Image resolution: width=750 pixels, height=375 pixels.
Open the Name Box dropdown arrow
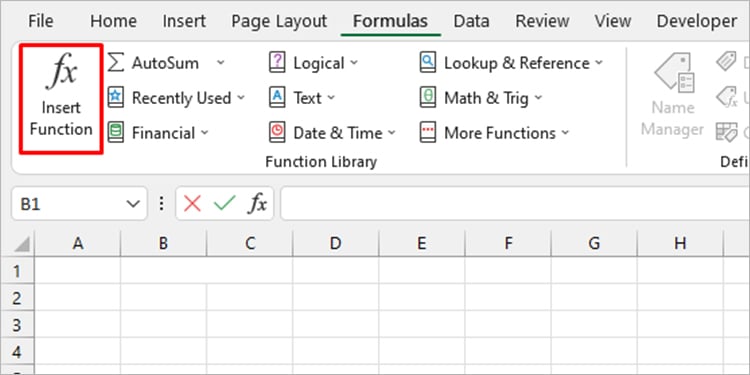(x=132, y=204)
